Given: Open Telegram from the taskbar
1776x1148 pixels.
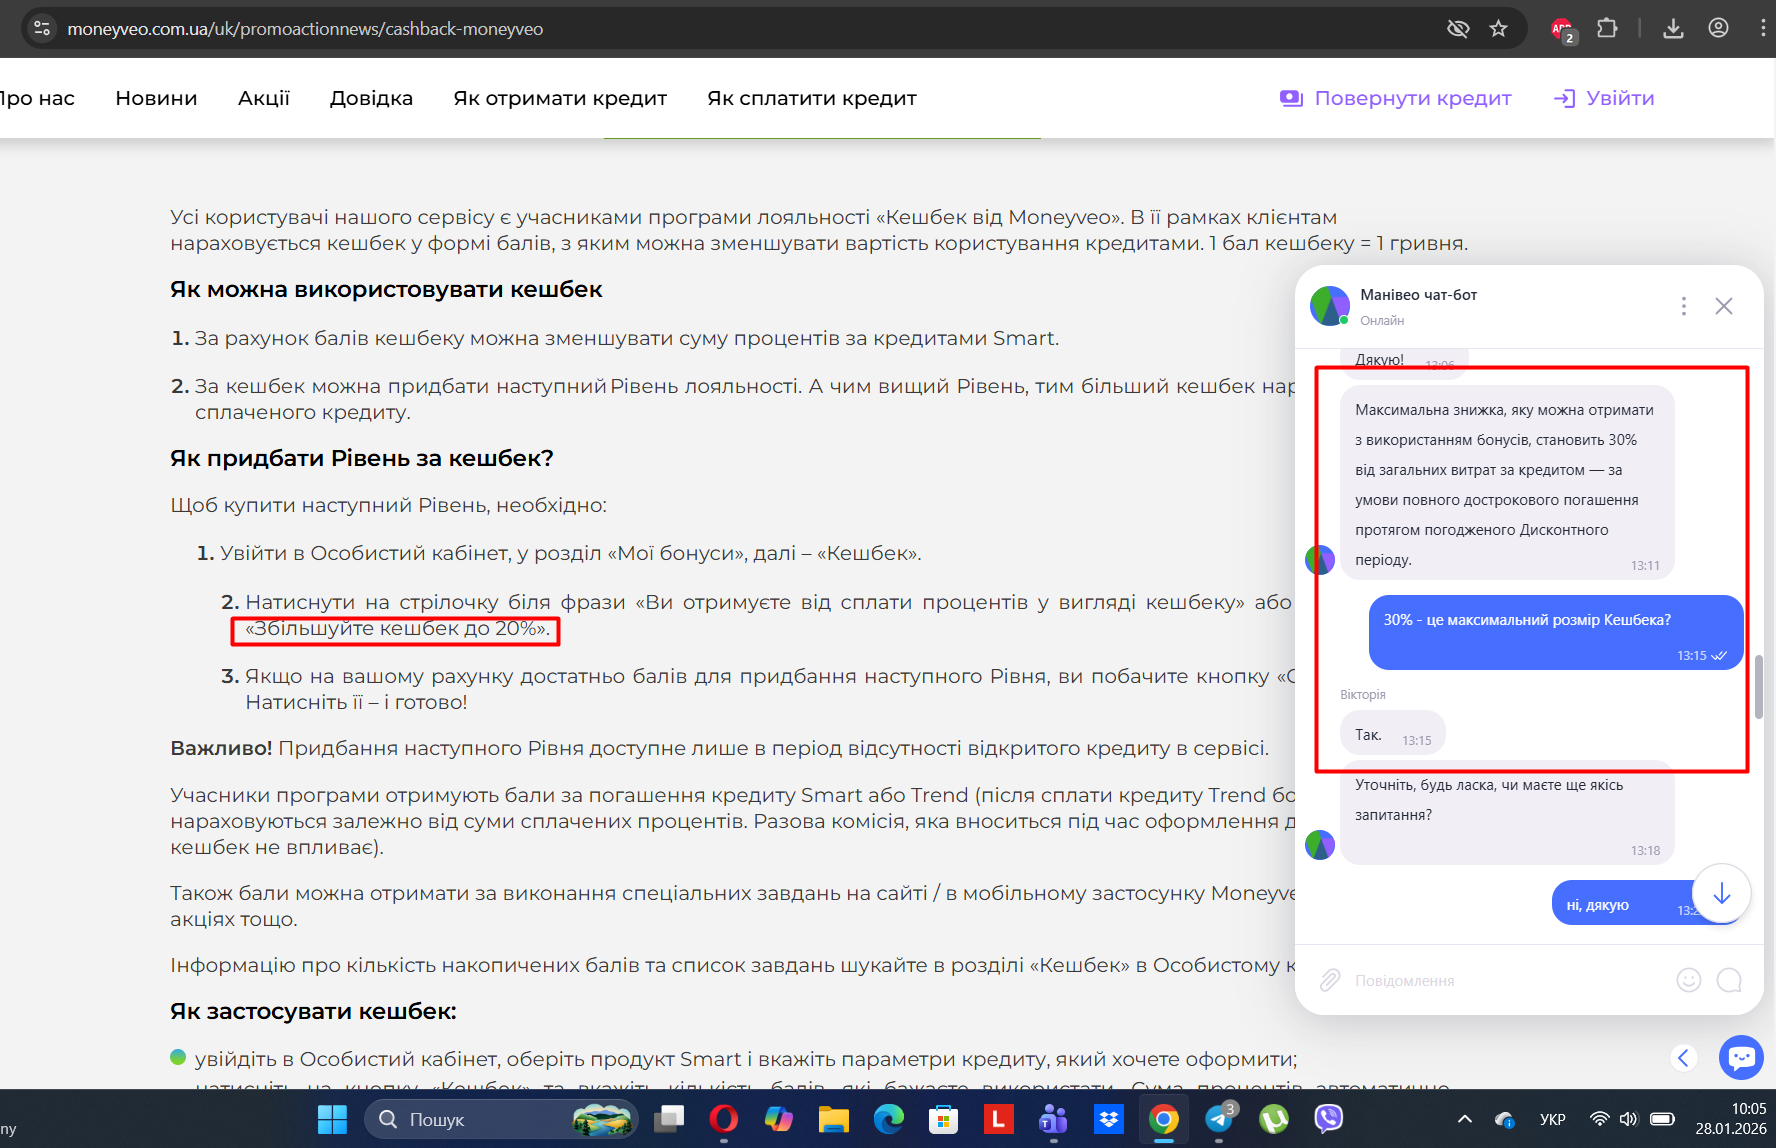Looking at the screenshot, I should [x=1219, y=1119].
